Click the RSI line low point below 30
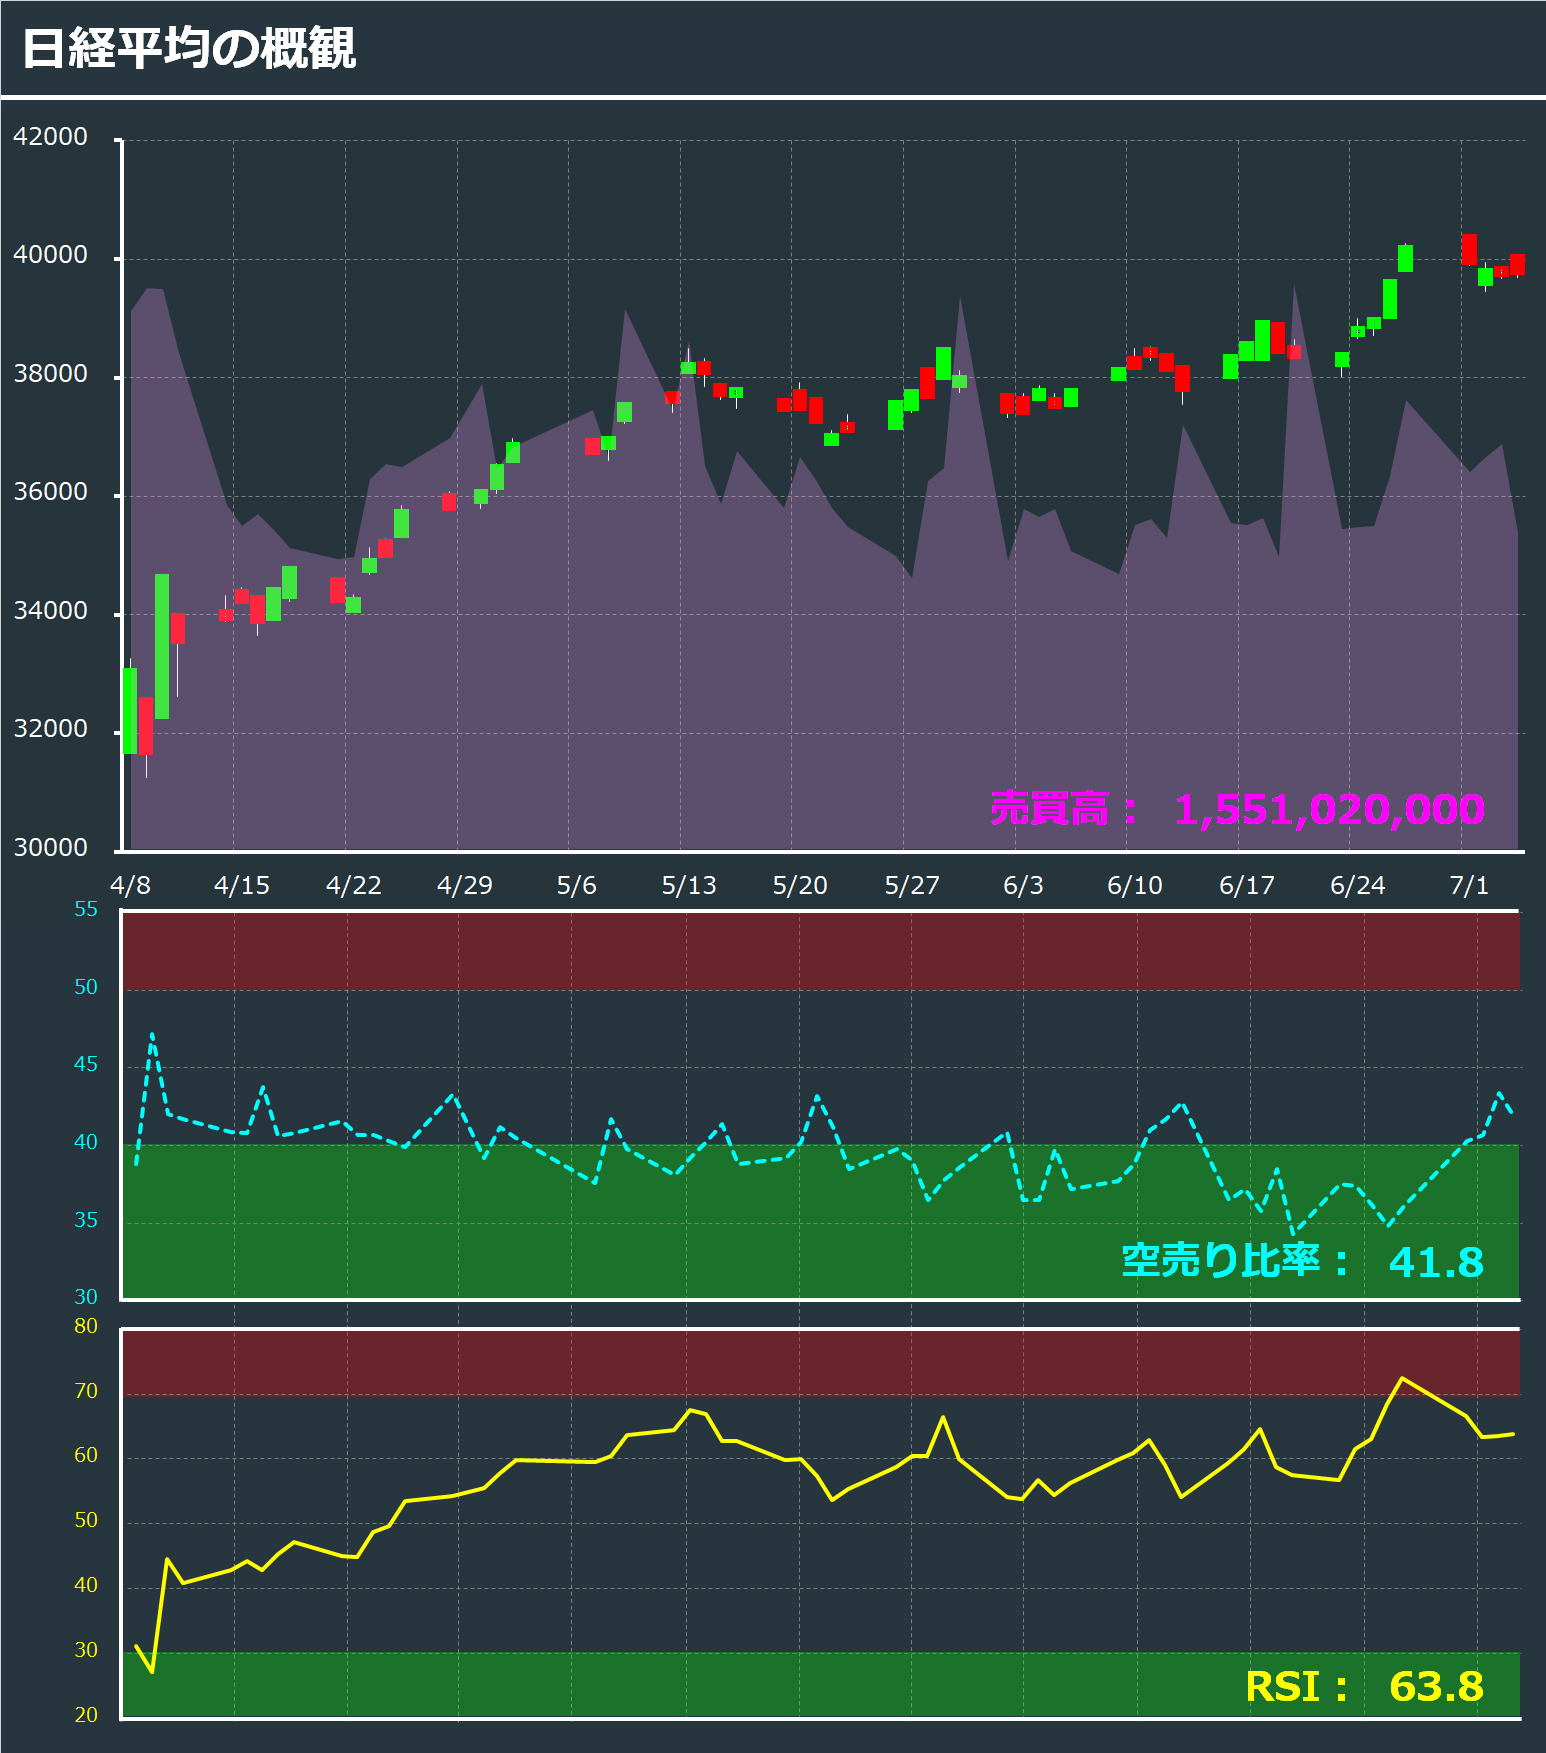Image resolution: width=1546 pixels, height=1753 pixels. (152, 1671)
